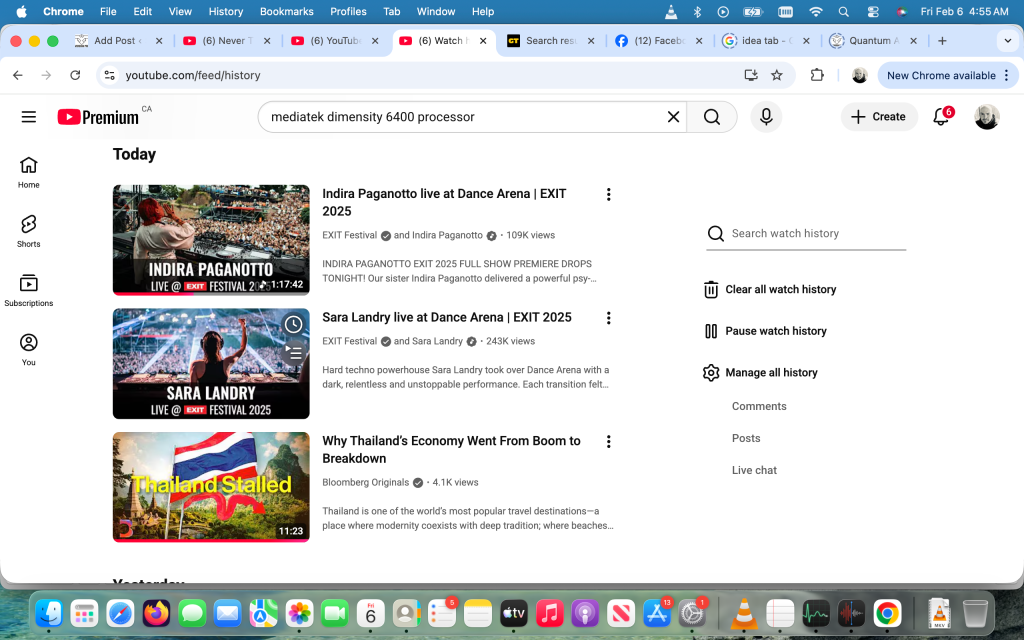Screen dimensions: 1024x640
Task: Open more actions for Thailand economy video
Action: click(x=608, y=442)
